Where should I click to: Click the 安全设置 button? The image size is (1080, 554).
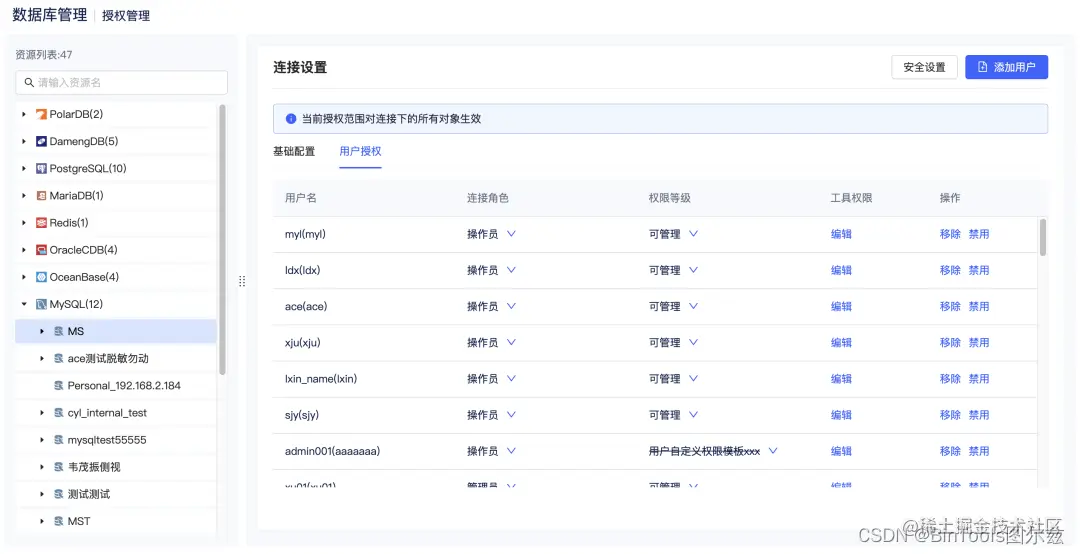pos(924,67)
